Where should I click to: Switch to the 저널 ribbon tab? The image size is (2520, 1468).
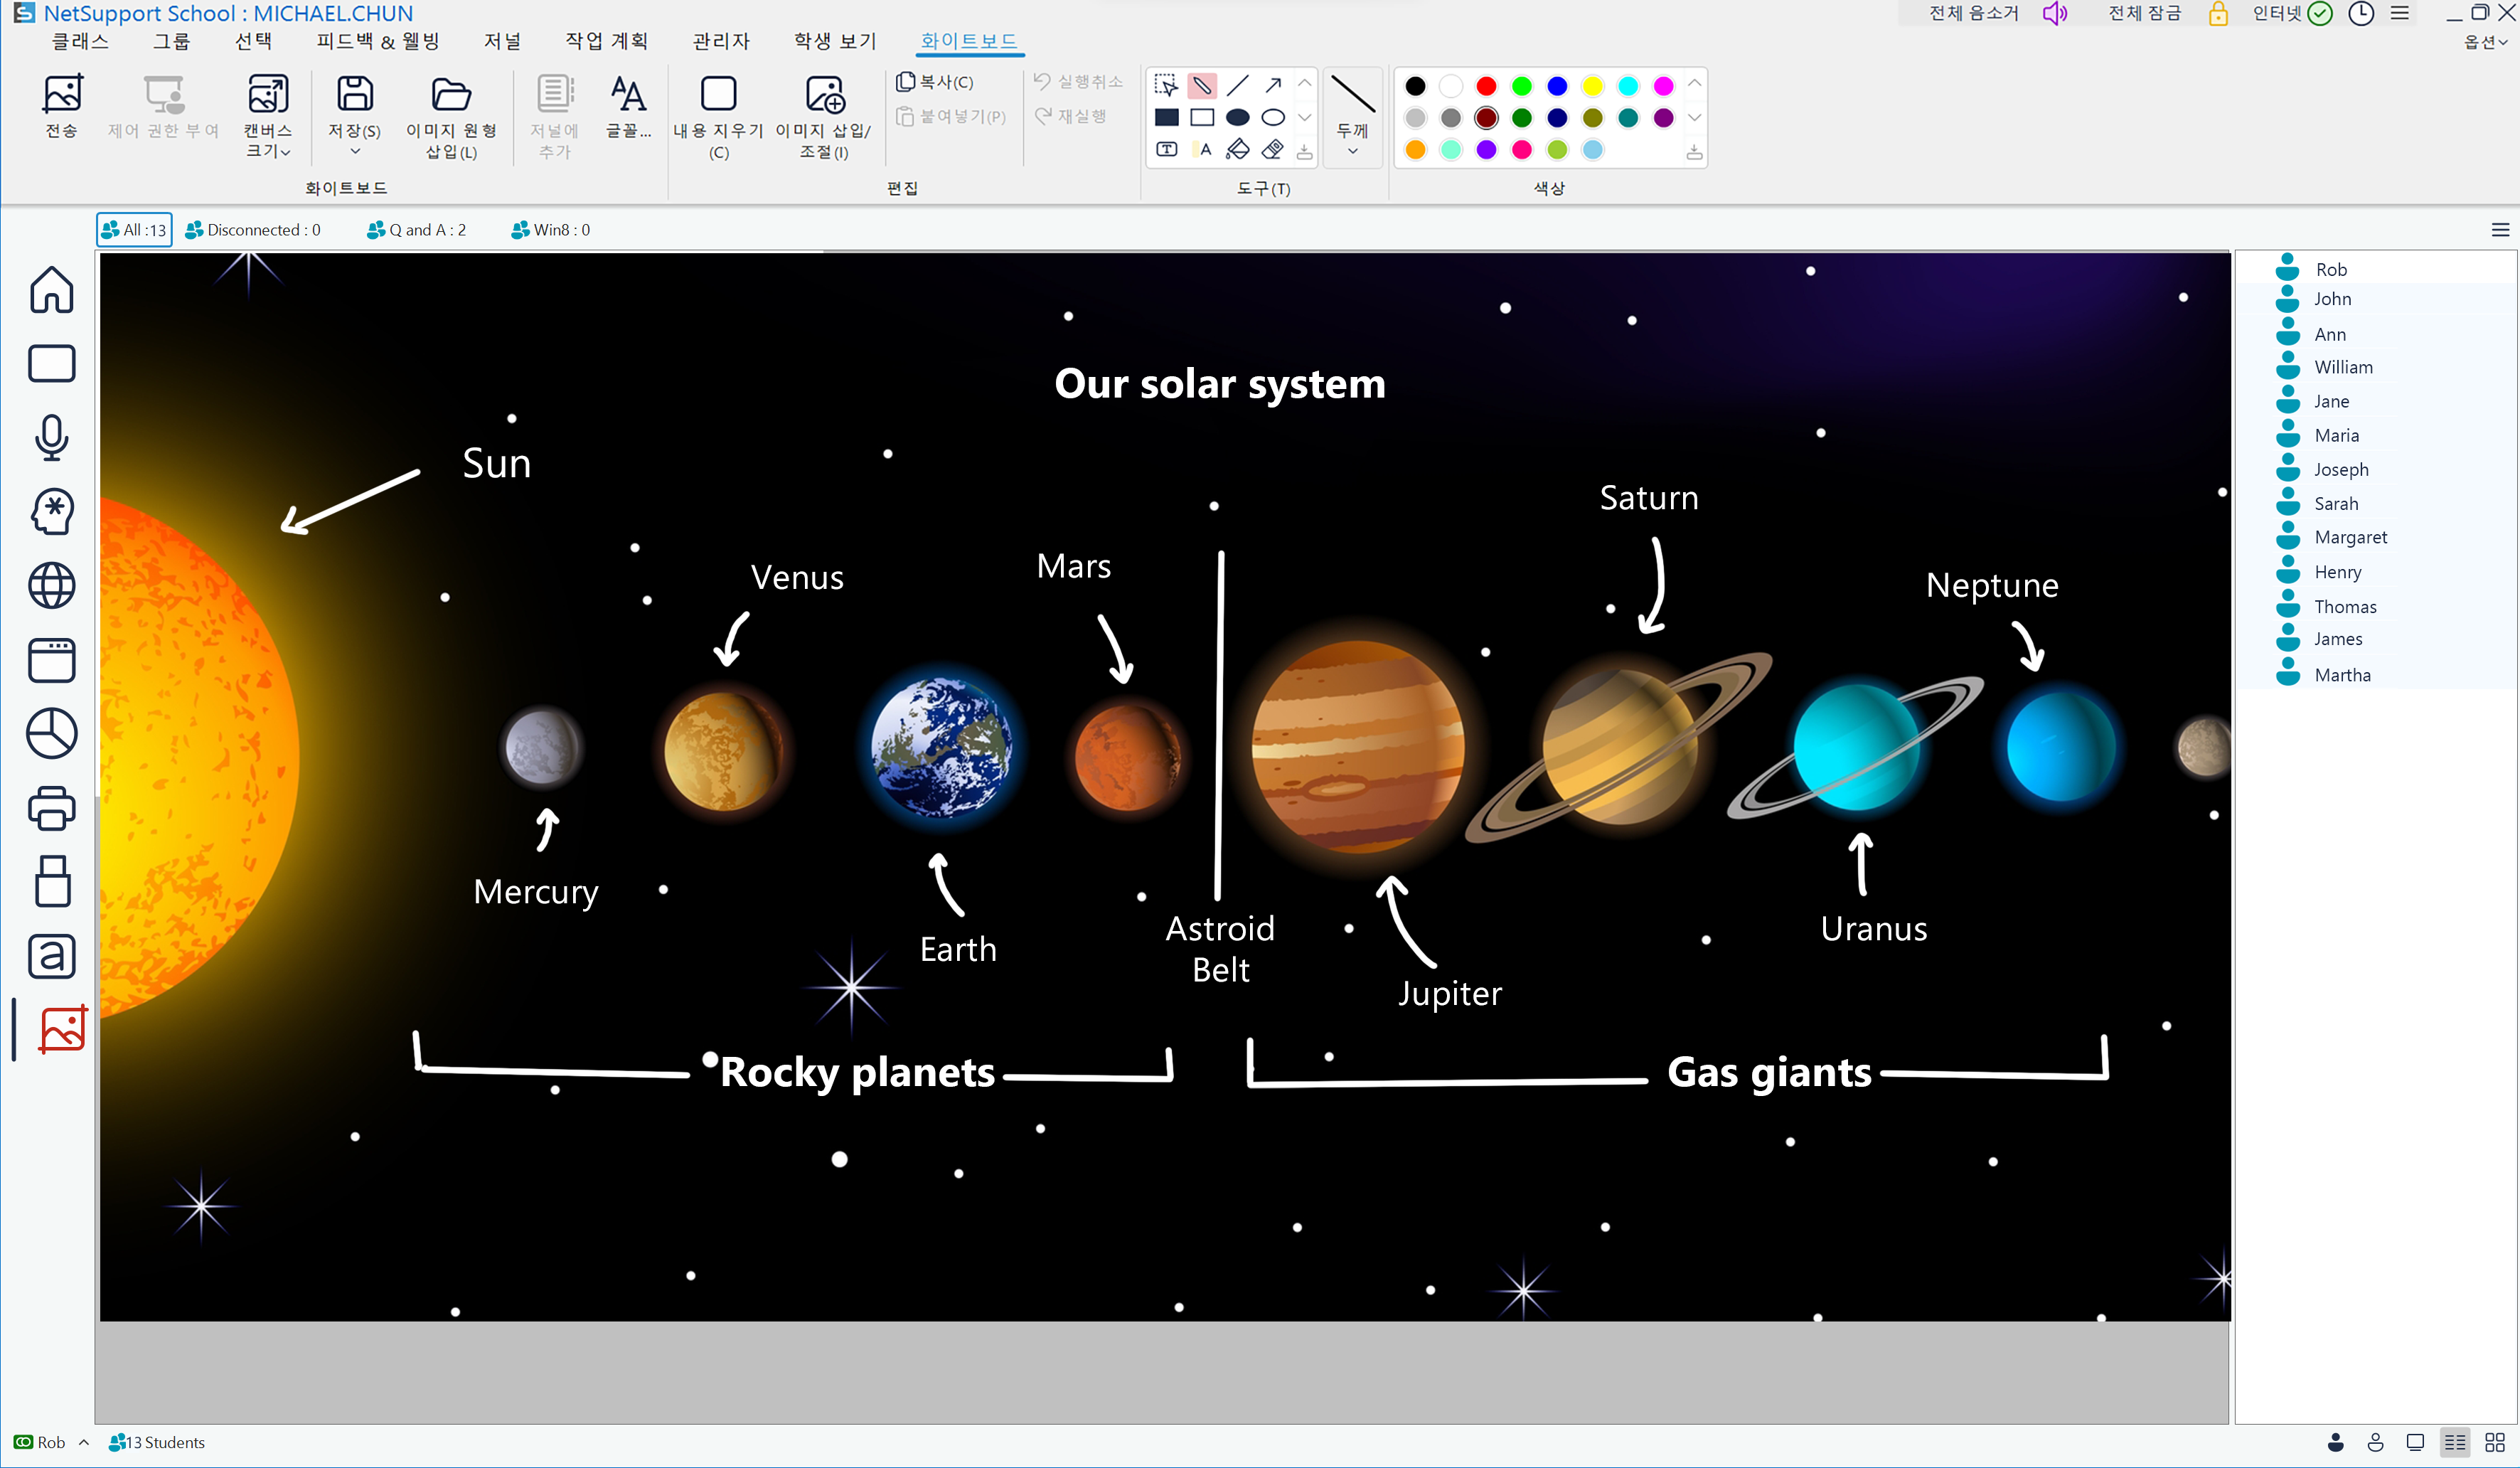[502, 41]
